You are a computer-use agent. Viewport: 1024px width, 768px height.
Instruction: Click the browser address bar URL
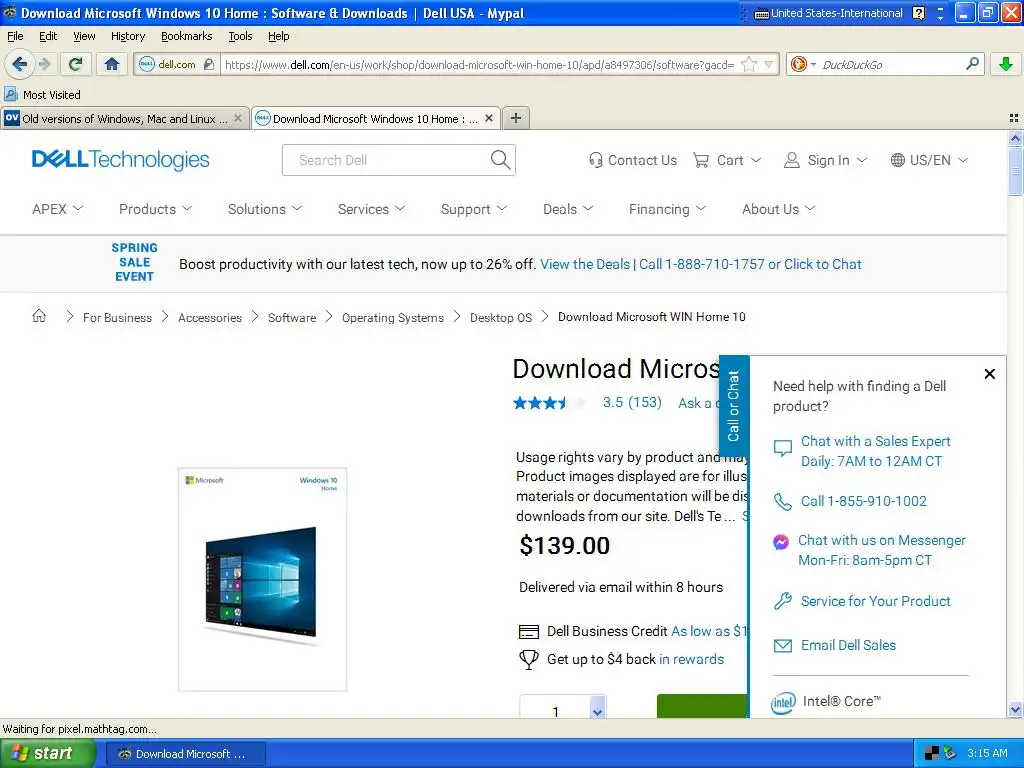(479, 64)
